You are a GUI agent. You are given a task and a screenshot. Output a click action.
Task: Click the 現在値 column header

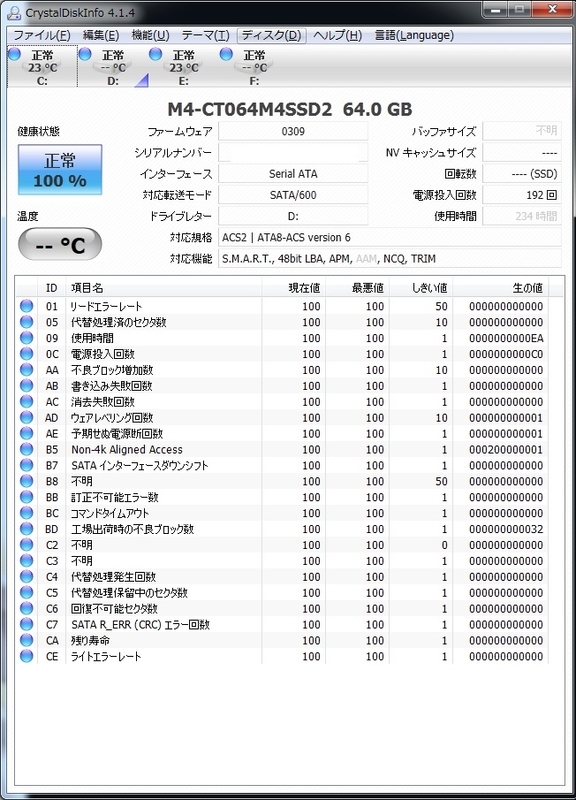pyautogui.click(x=294, y=288)
